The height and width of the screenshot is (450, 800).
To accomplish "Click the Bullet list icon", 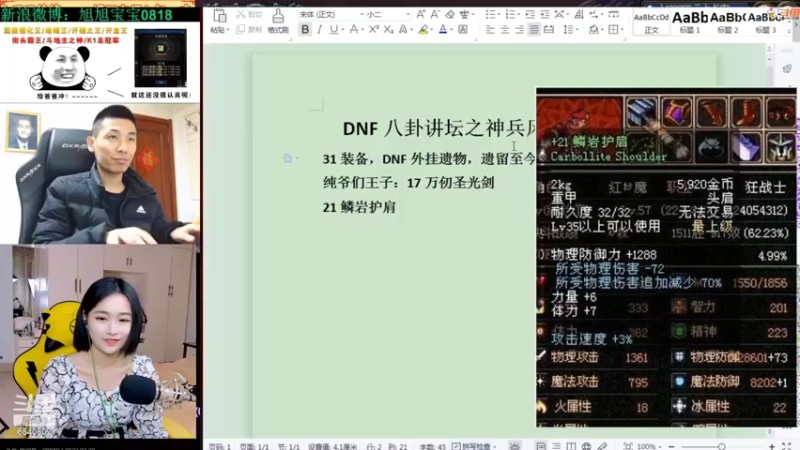I will point(490,14).
